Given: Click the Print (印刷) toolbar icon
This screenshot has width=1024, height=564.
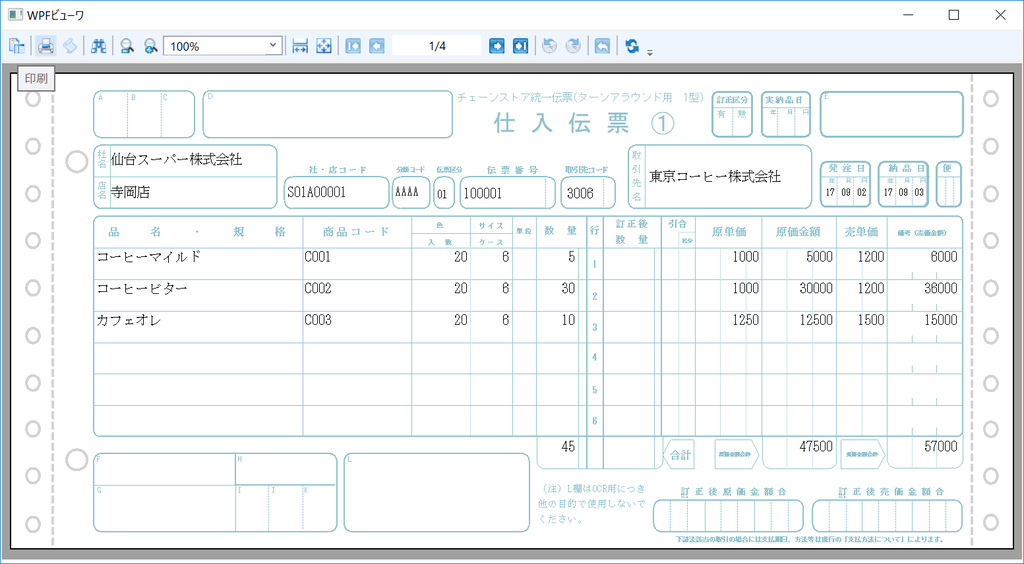Looking at the screenshot, I should (46, 46).
